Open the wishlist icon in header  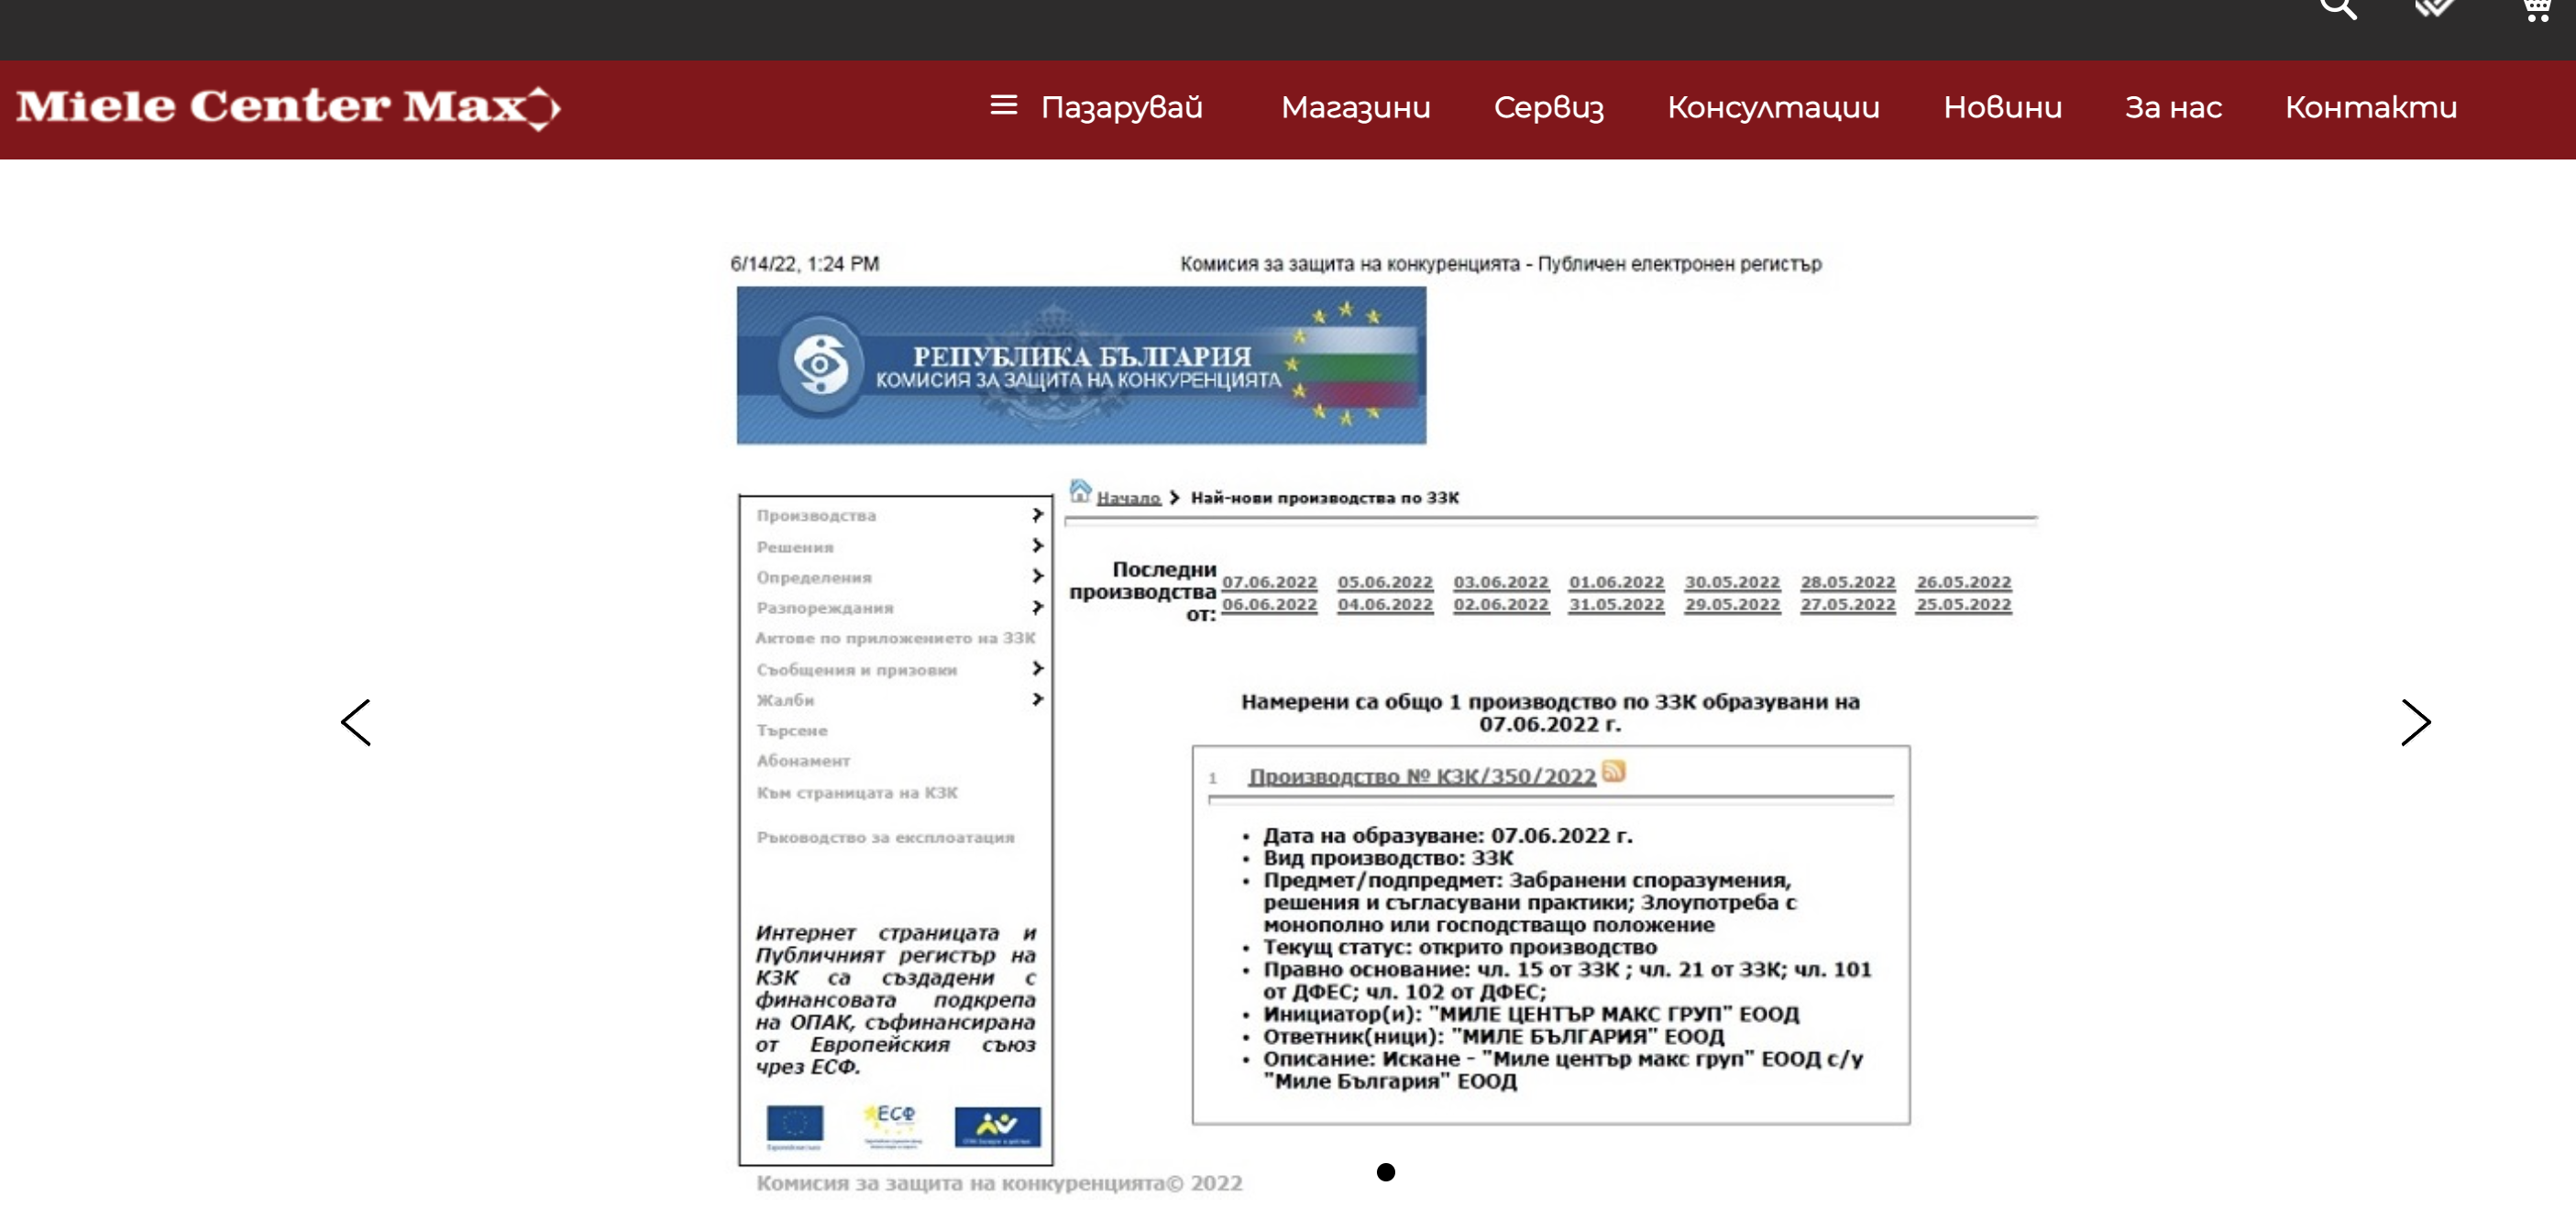[2434, 8]
